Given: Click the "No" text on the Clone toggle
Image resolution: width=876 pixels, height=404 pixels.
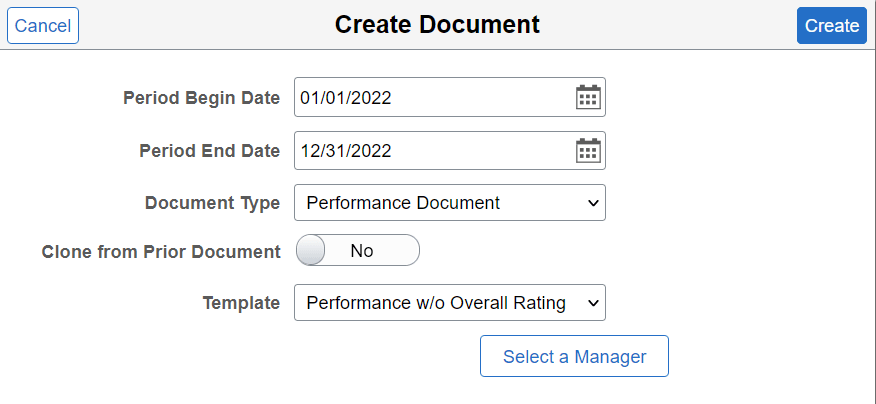Looking at the screenshot, I should point(362,251).
